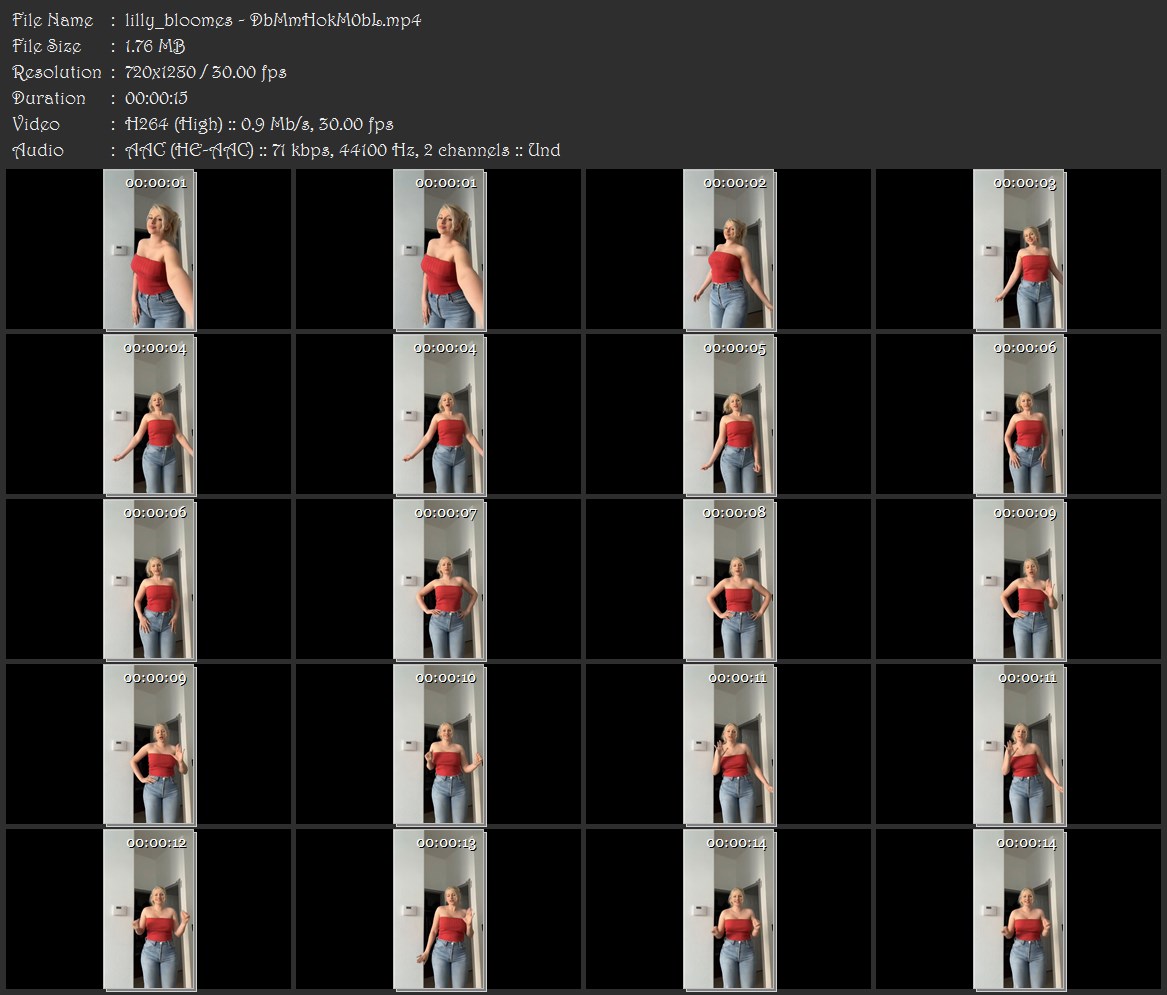Click the 00:00:13 timestamp label

click(x=445, y=844)
